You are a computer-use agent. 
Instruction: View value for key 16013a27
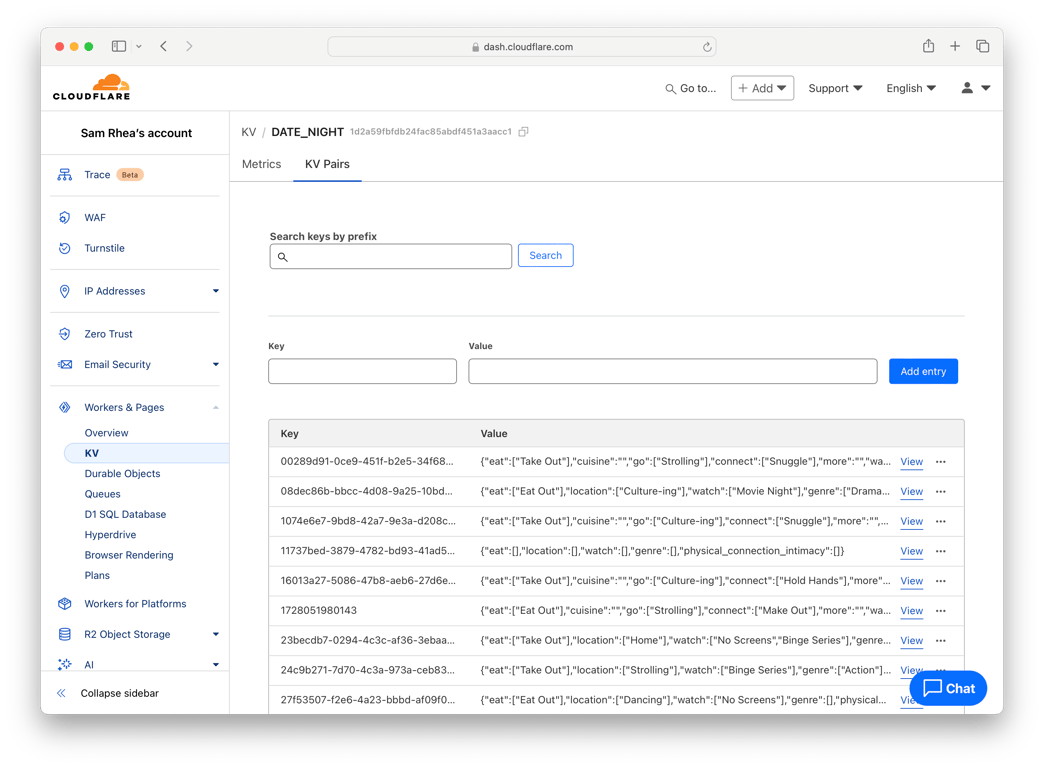pyautogui.click(x=912, y=581)
